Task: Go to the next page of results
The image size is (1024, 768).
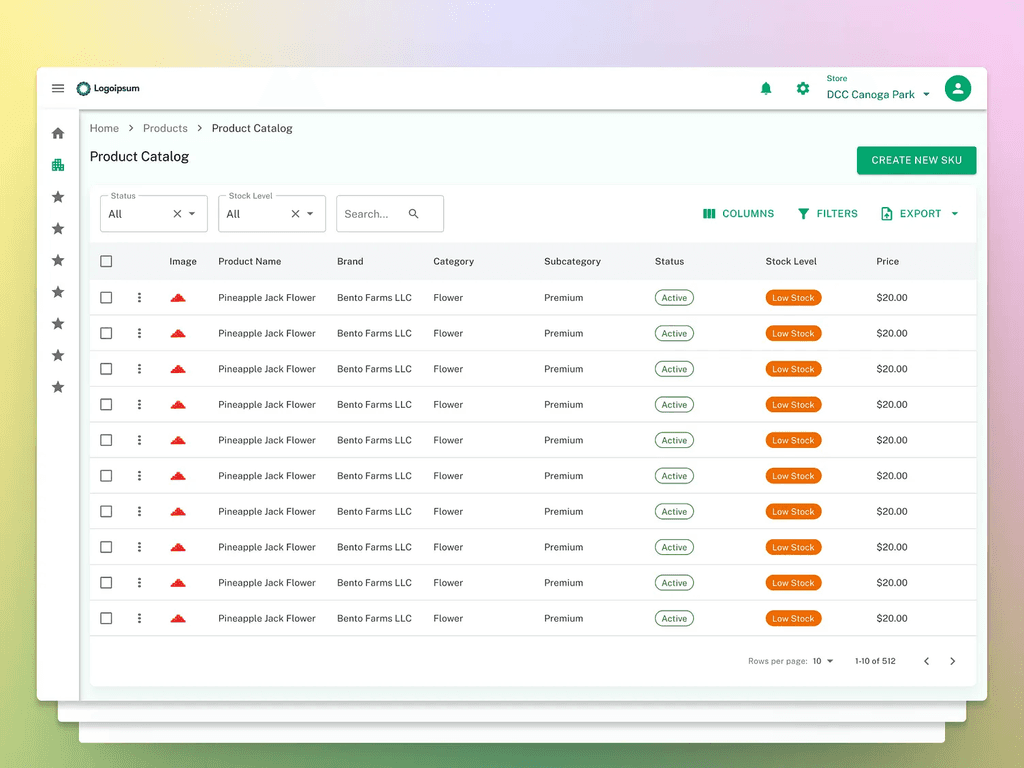Action: (952, 661)
